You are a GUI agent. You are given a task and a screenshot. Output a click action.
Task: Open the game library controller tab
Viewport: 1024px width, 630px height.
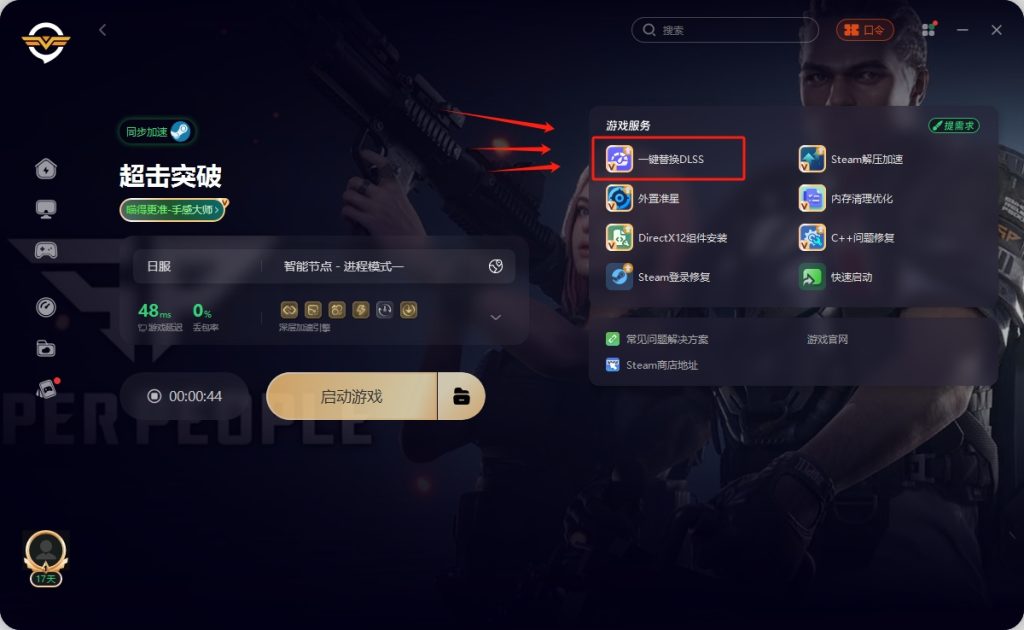click(x=46, y=250)
